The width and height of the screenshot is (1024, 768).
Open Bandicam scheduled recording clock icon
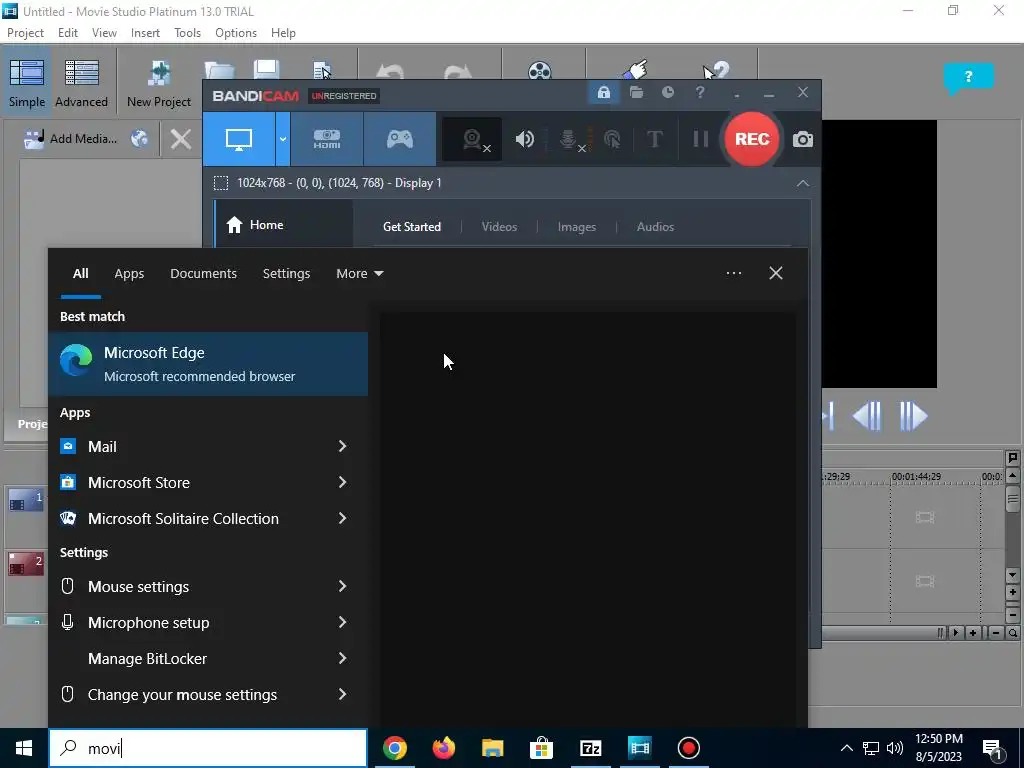667,92
